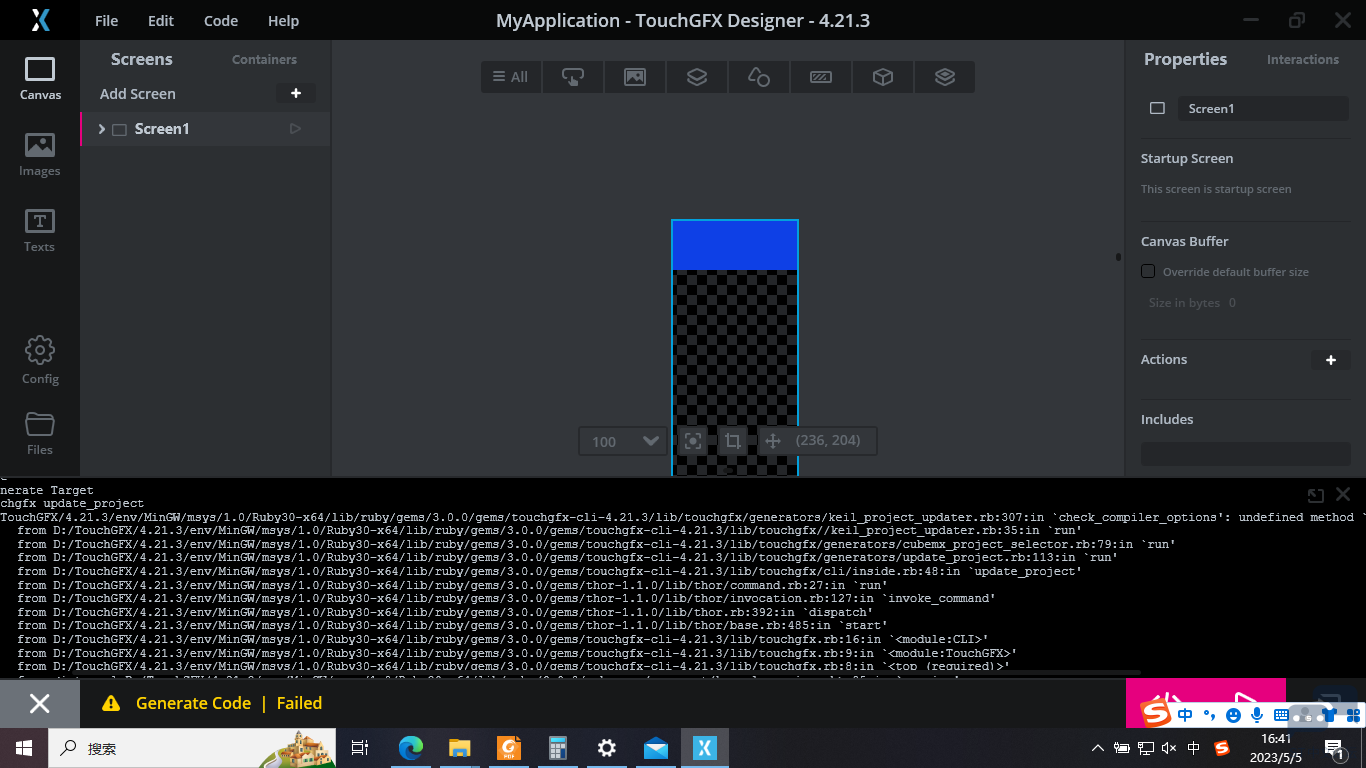Open the 3D box miscellaneous widget category
The height and width of the screenshot is (768, 1366).
883,77
